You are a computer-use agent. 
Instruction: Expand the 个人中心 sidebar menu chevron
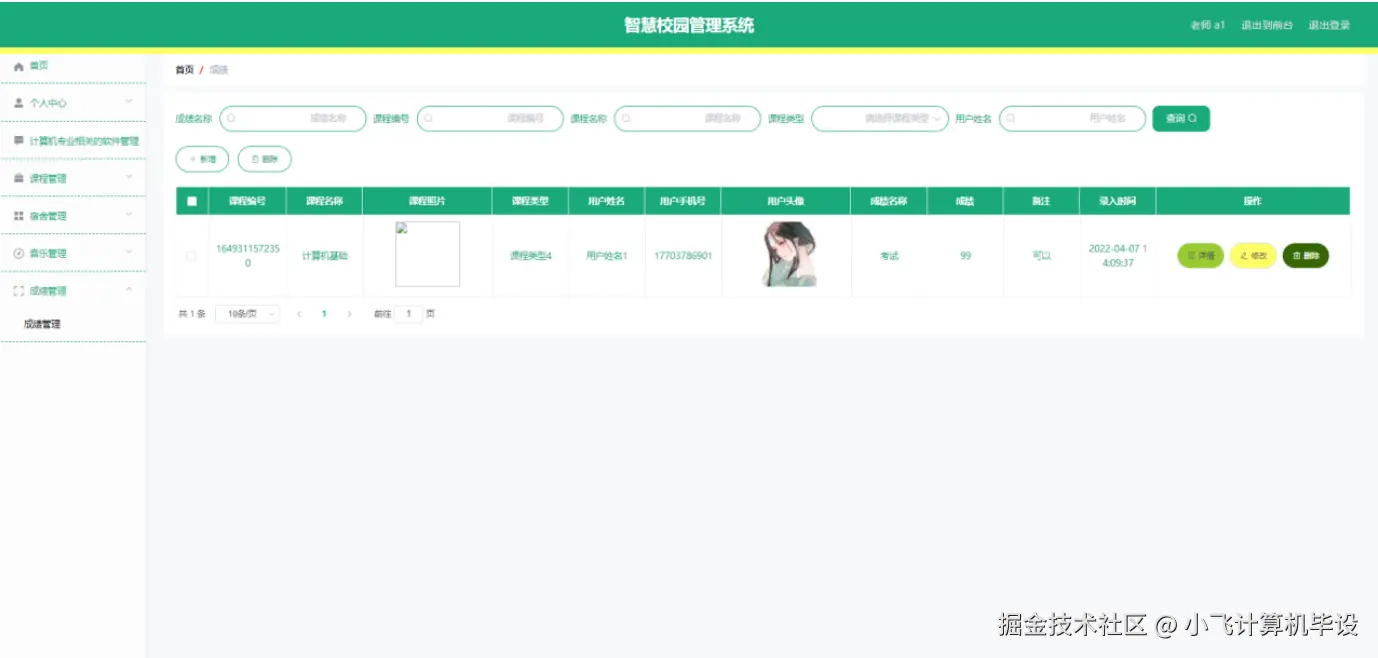[128, 102]
